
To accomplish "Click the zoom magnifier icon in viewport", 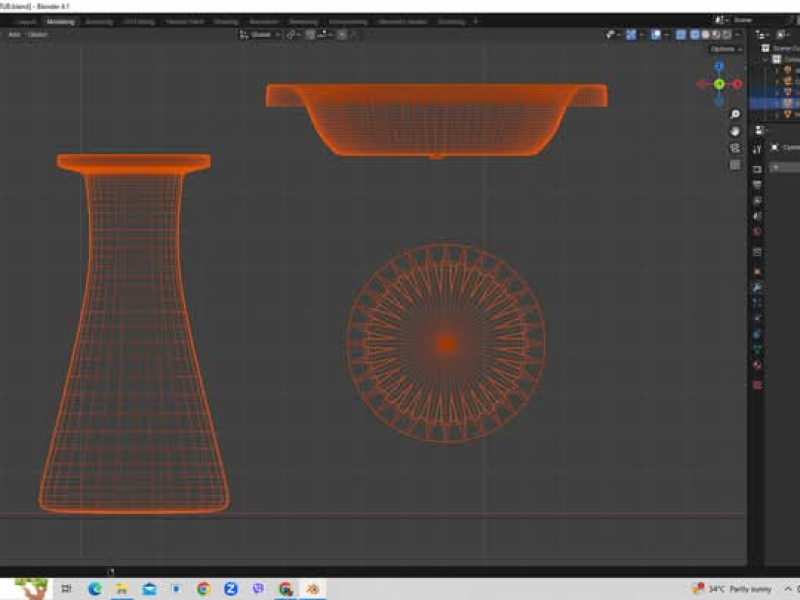I will pyautogui.click(x=735, y=114).
